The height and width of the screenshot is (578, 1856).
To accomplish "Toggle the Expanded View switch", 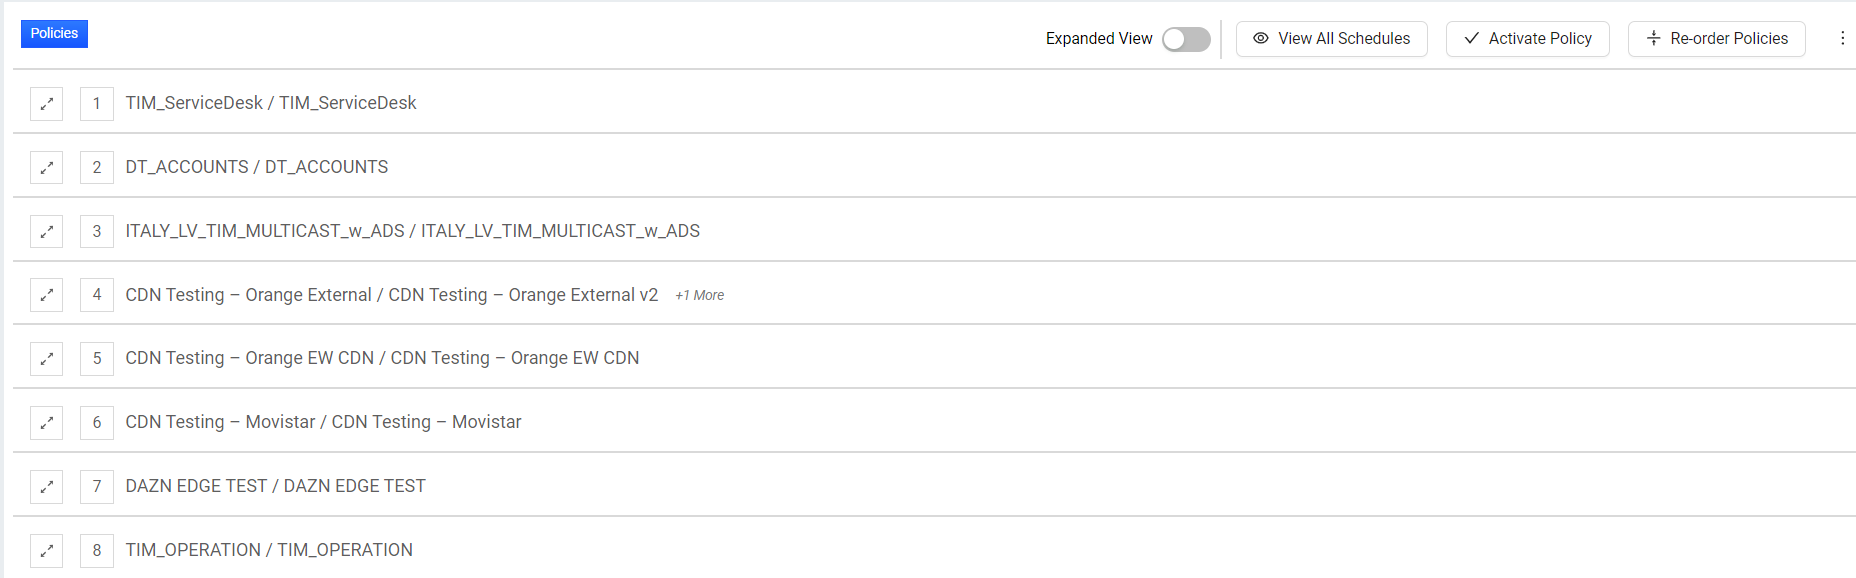I will click(x=1186, y=39).
